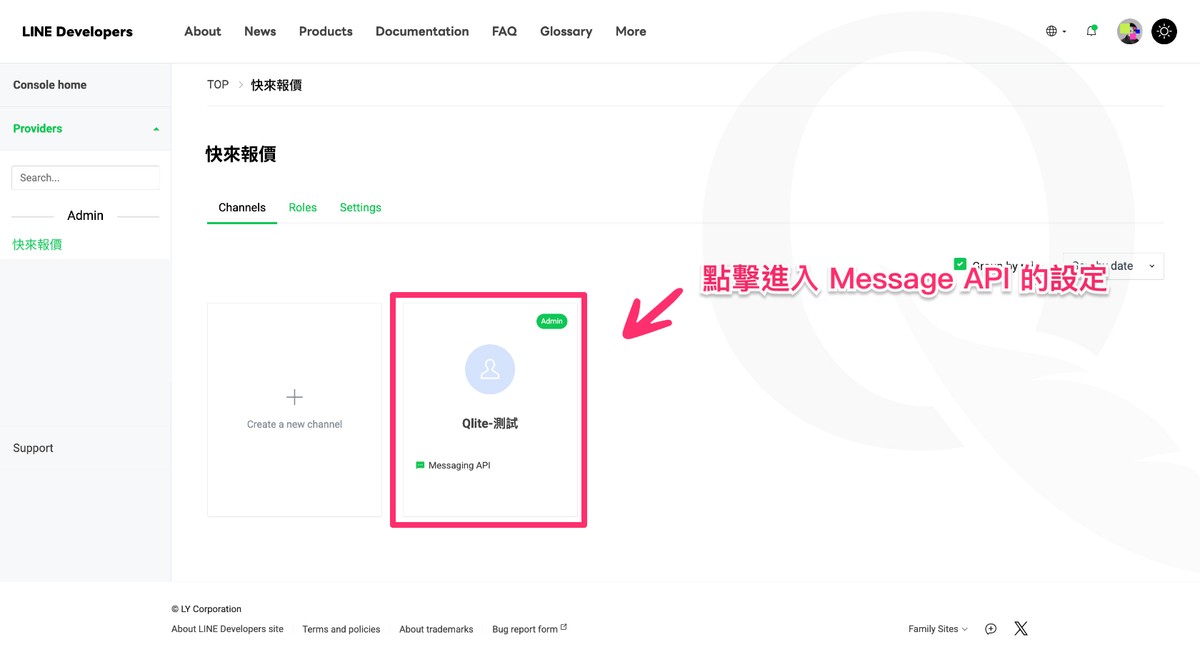The height and width of the screenshot is (657, 1200).
Task: Click the Admin group label in sidebar
Action: tap(85, 216)
